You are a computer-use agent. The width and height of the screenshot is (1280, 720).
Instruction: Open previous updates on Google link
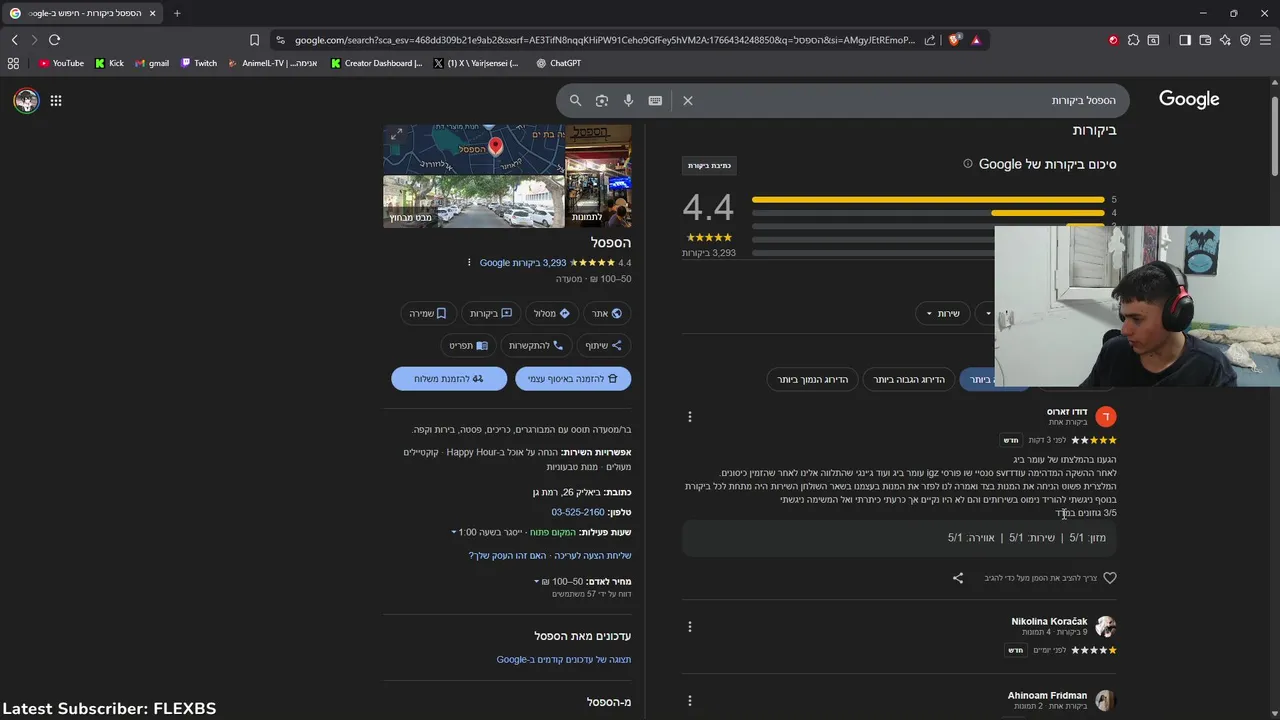pyautogui.click(x=564, y=660)
